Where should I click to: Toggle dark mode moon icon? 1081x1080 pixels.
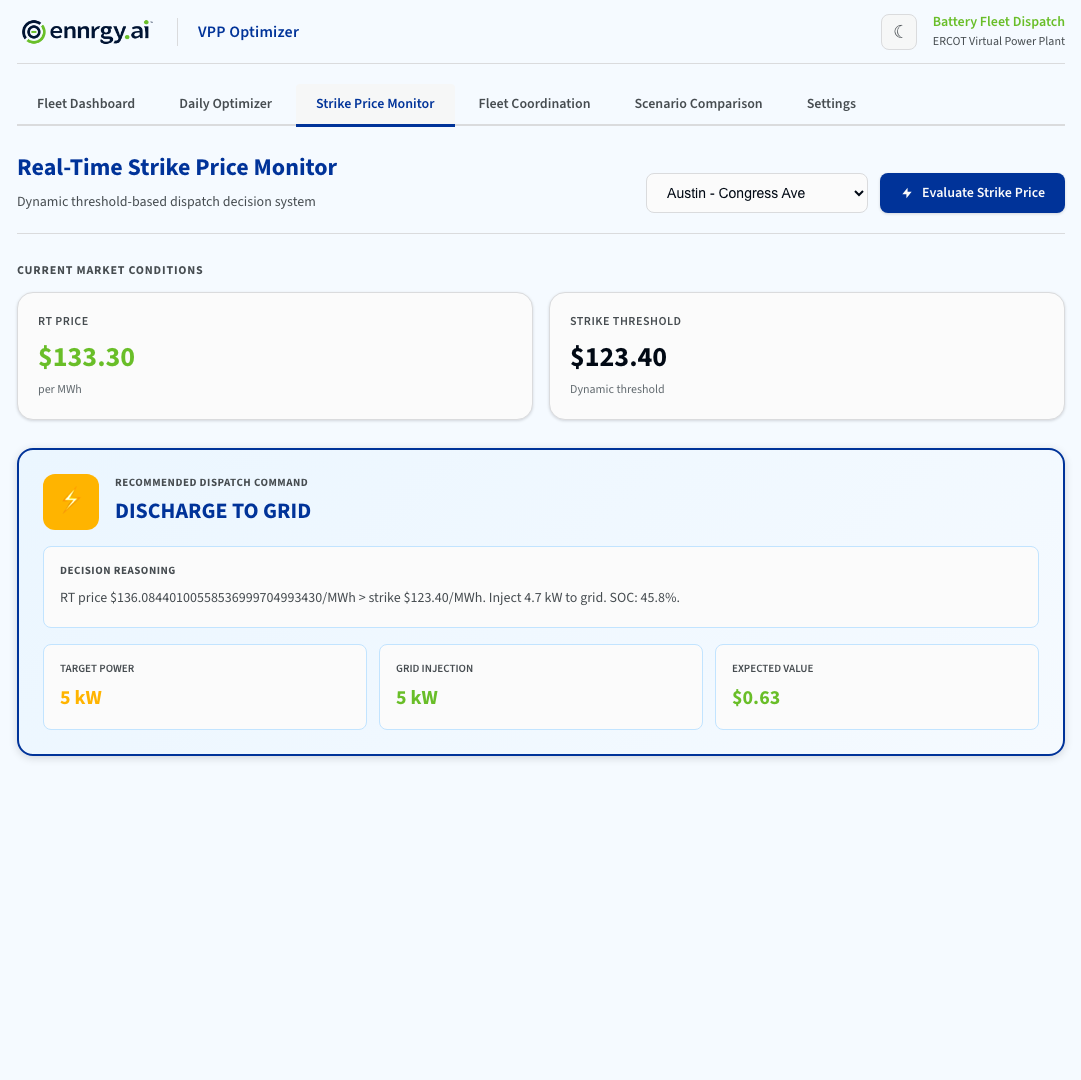898,32
